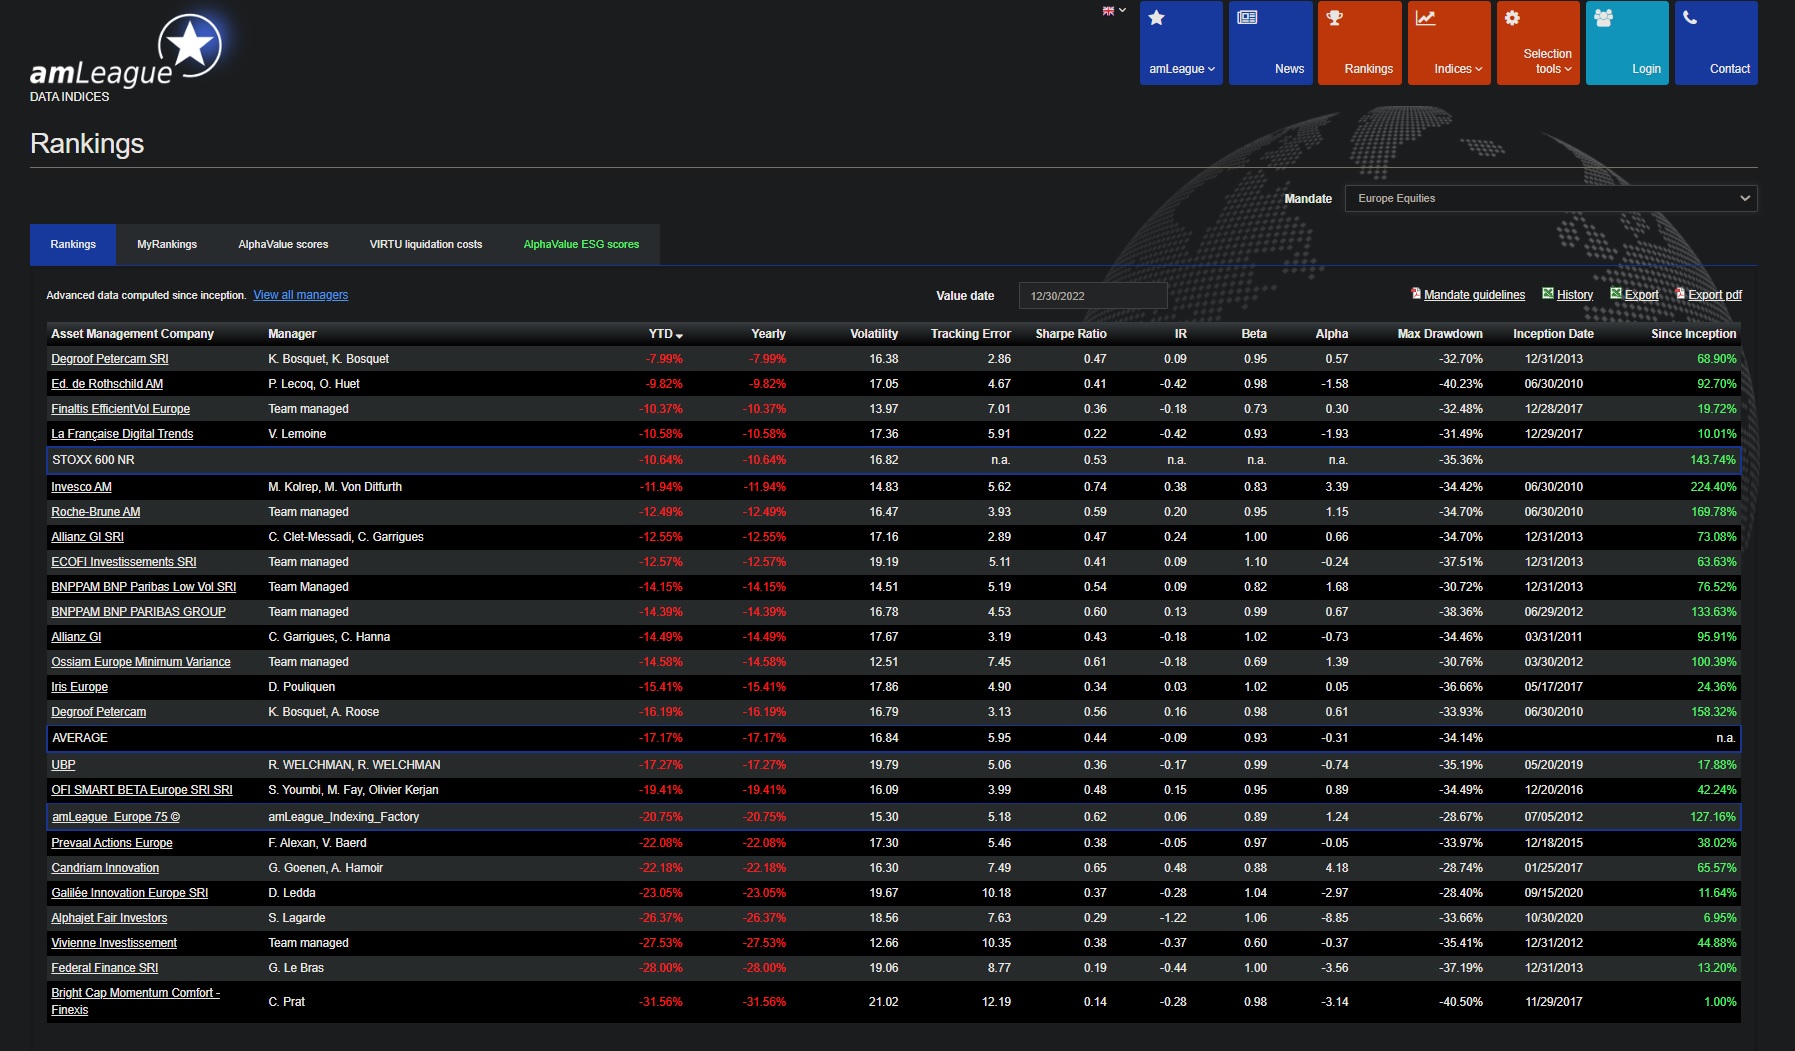Switch to VIRTU liquidation costs tab
Screen dimensions: 1795x1051
point(426,244)
